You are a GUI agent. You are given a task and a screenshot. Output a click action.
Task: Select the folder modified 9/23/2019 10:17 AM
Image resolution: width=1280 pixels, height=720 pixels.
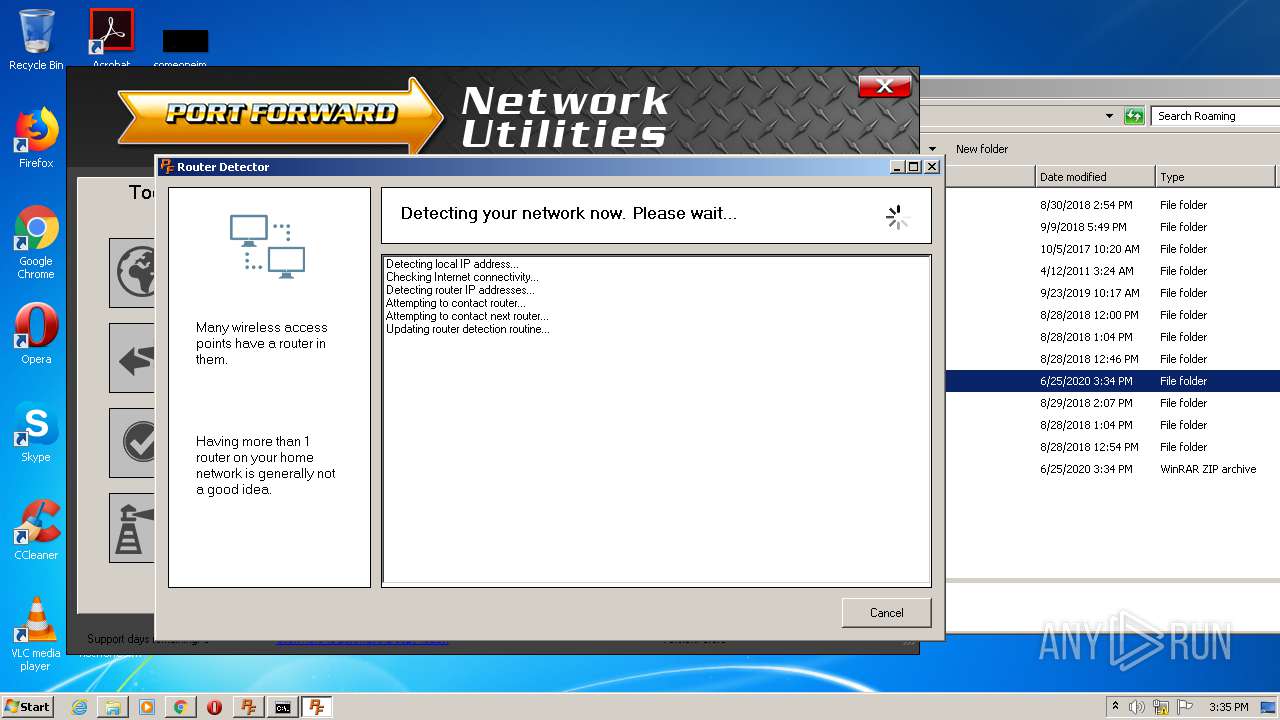coord(1113,293)
